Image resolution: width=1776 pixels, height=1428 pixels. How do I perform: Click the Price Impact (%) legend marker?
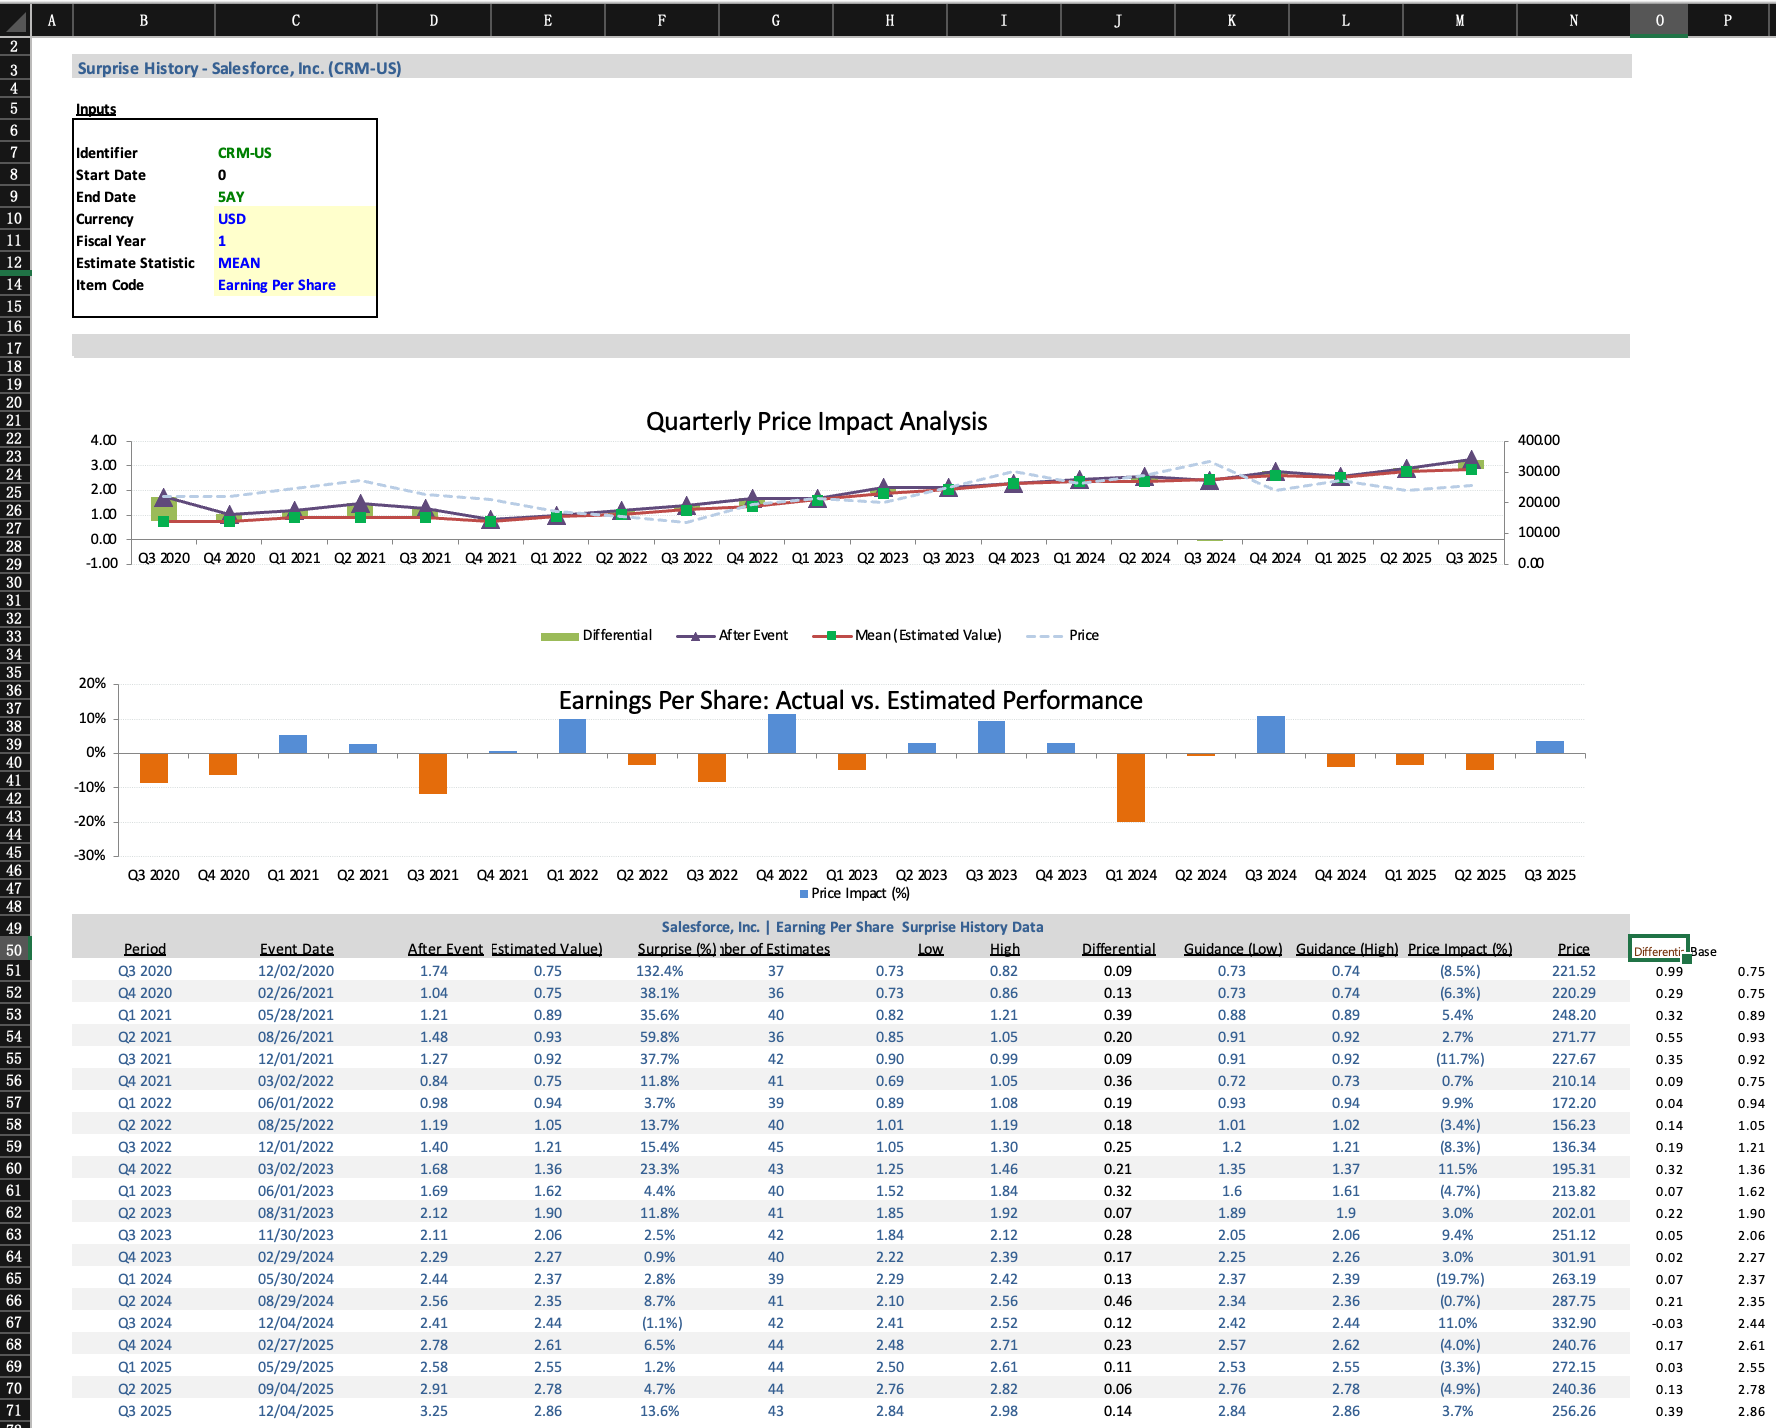coord(804,894)
